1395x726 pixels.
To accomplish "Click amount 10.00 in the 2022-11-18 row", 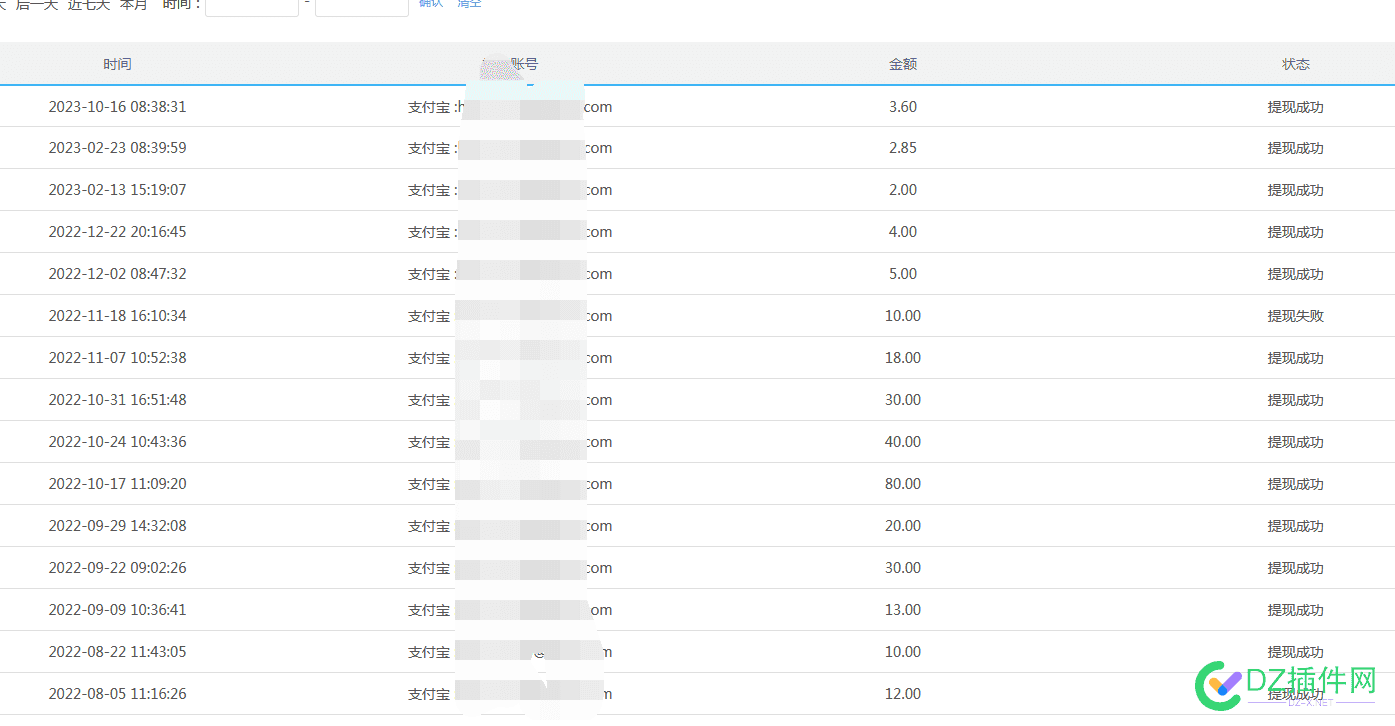I will [903, 316].
